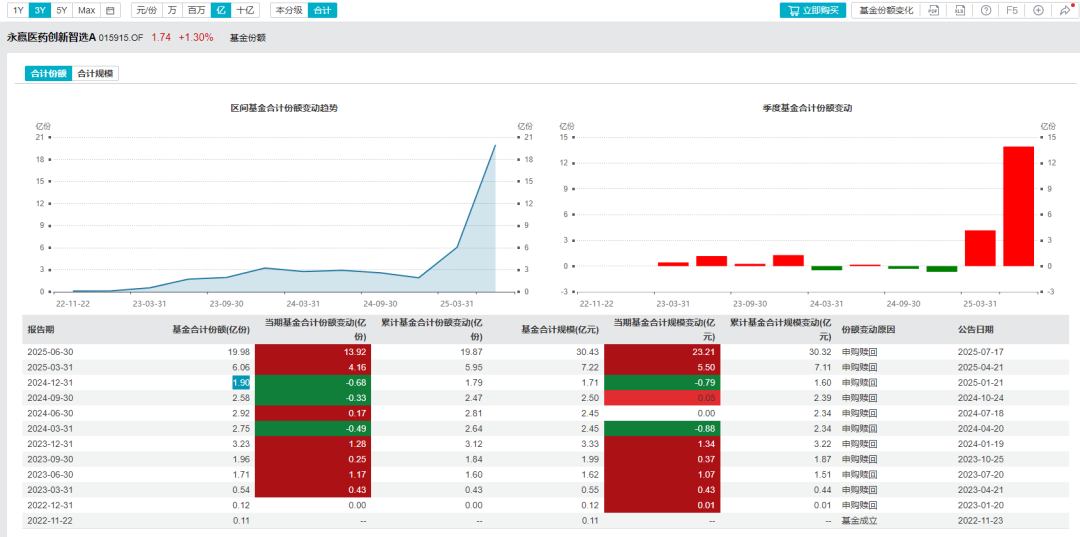Switch share class to 本分级

[289, 10]
